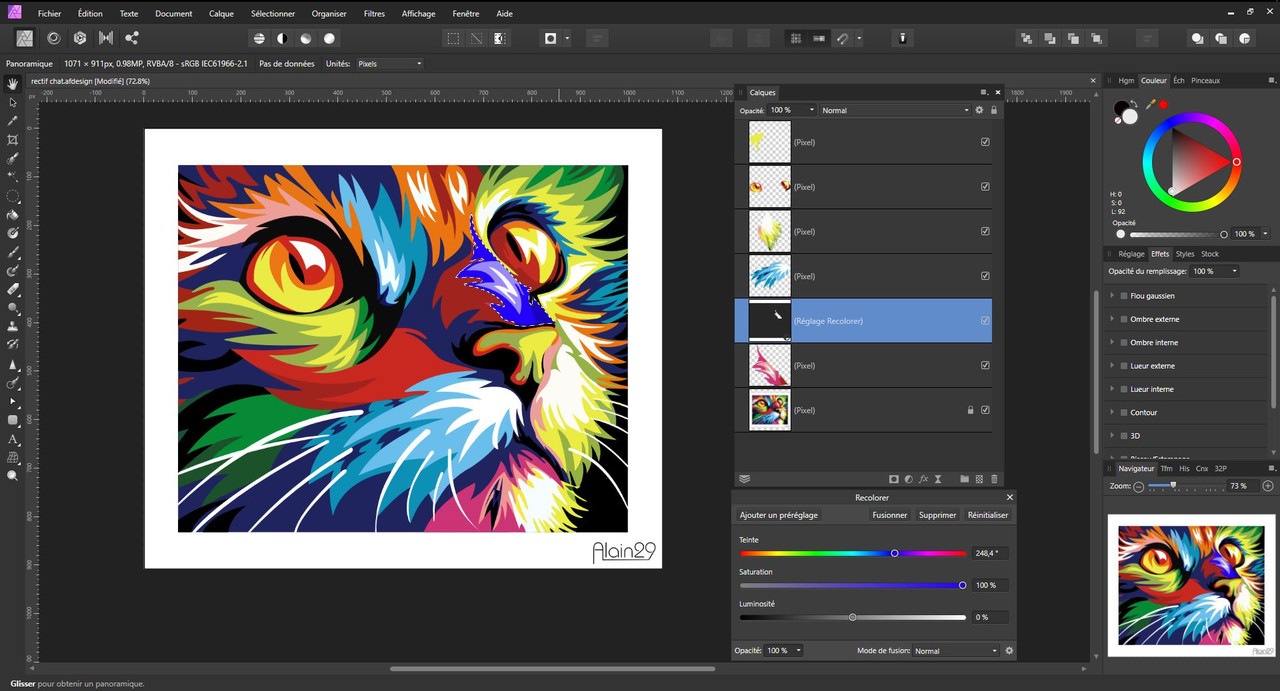Select the Clone stamp tool
The width and height of the screenshot is (1280, 691).
(x=13, y=326)
